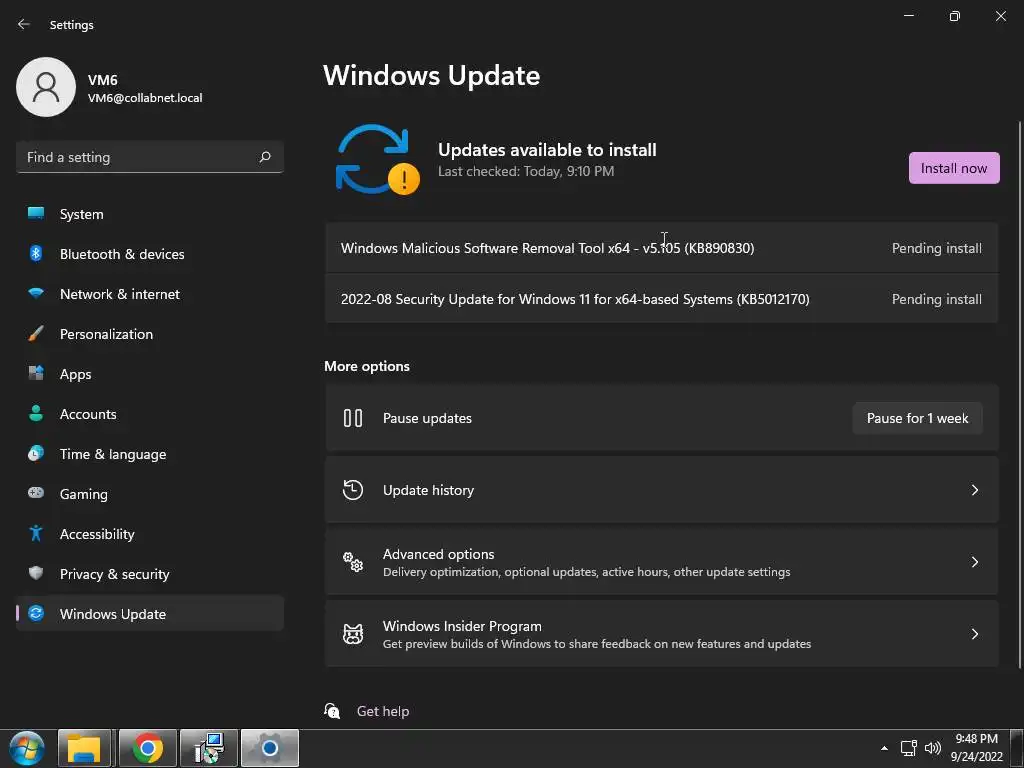The width and height of the screenshot is (1024, 768).
Task: Click the Time & language clock icon
Action: [36, 453]
